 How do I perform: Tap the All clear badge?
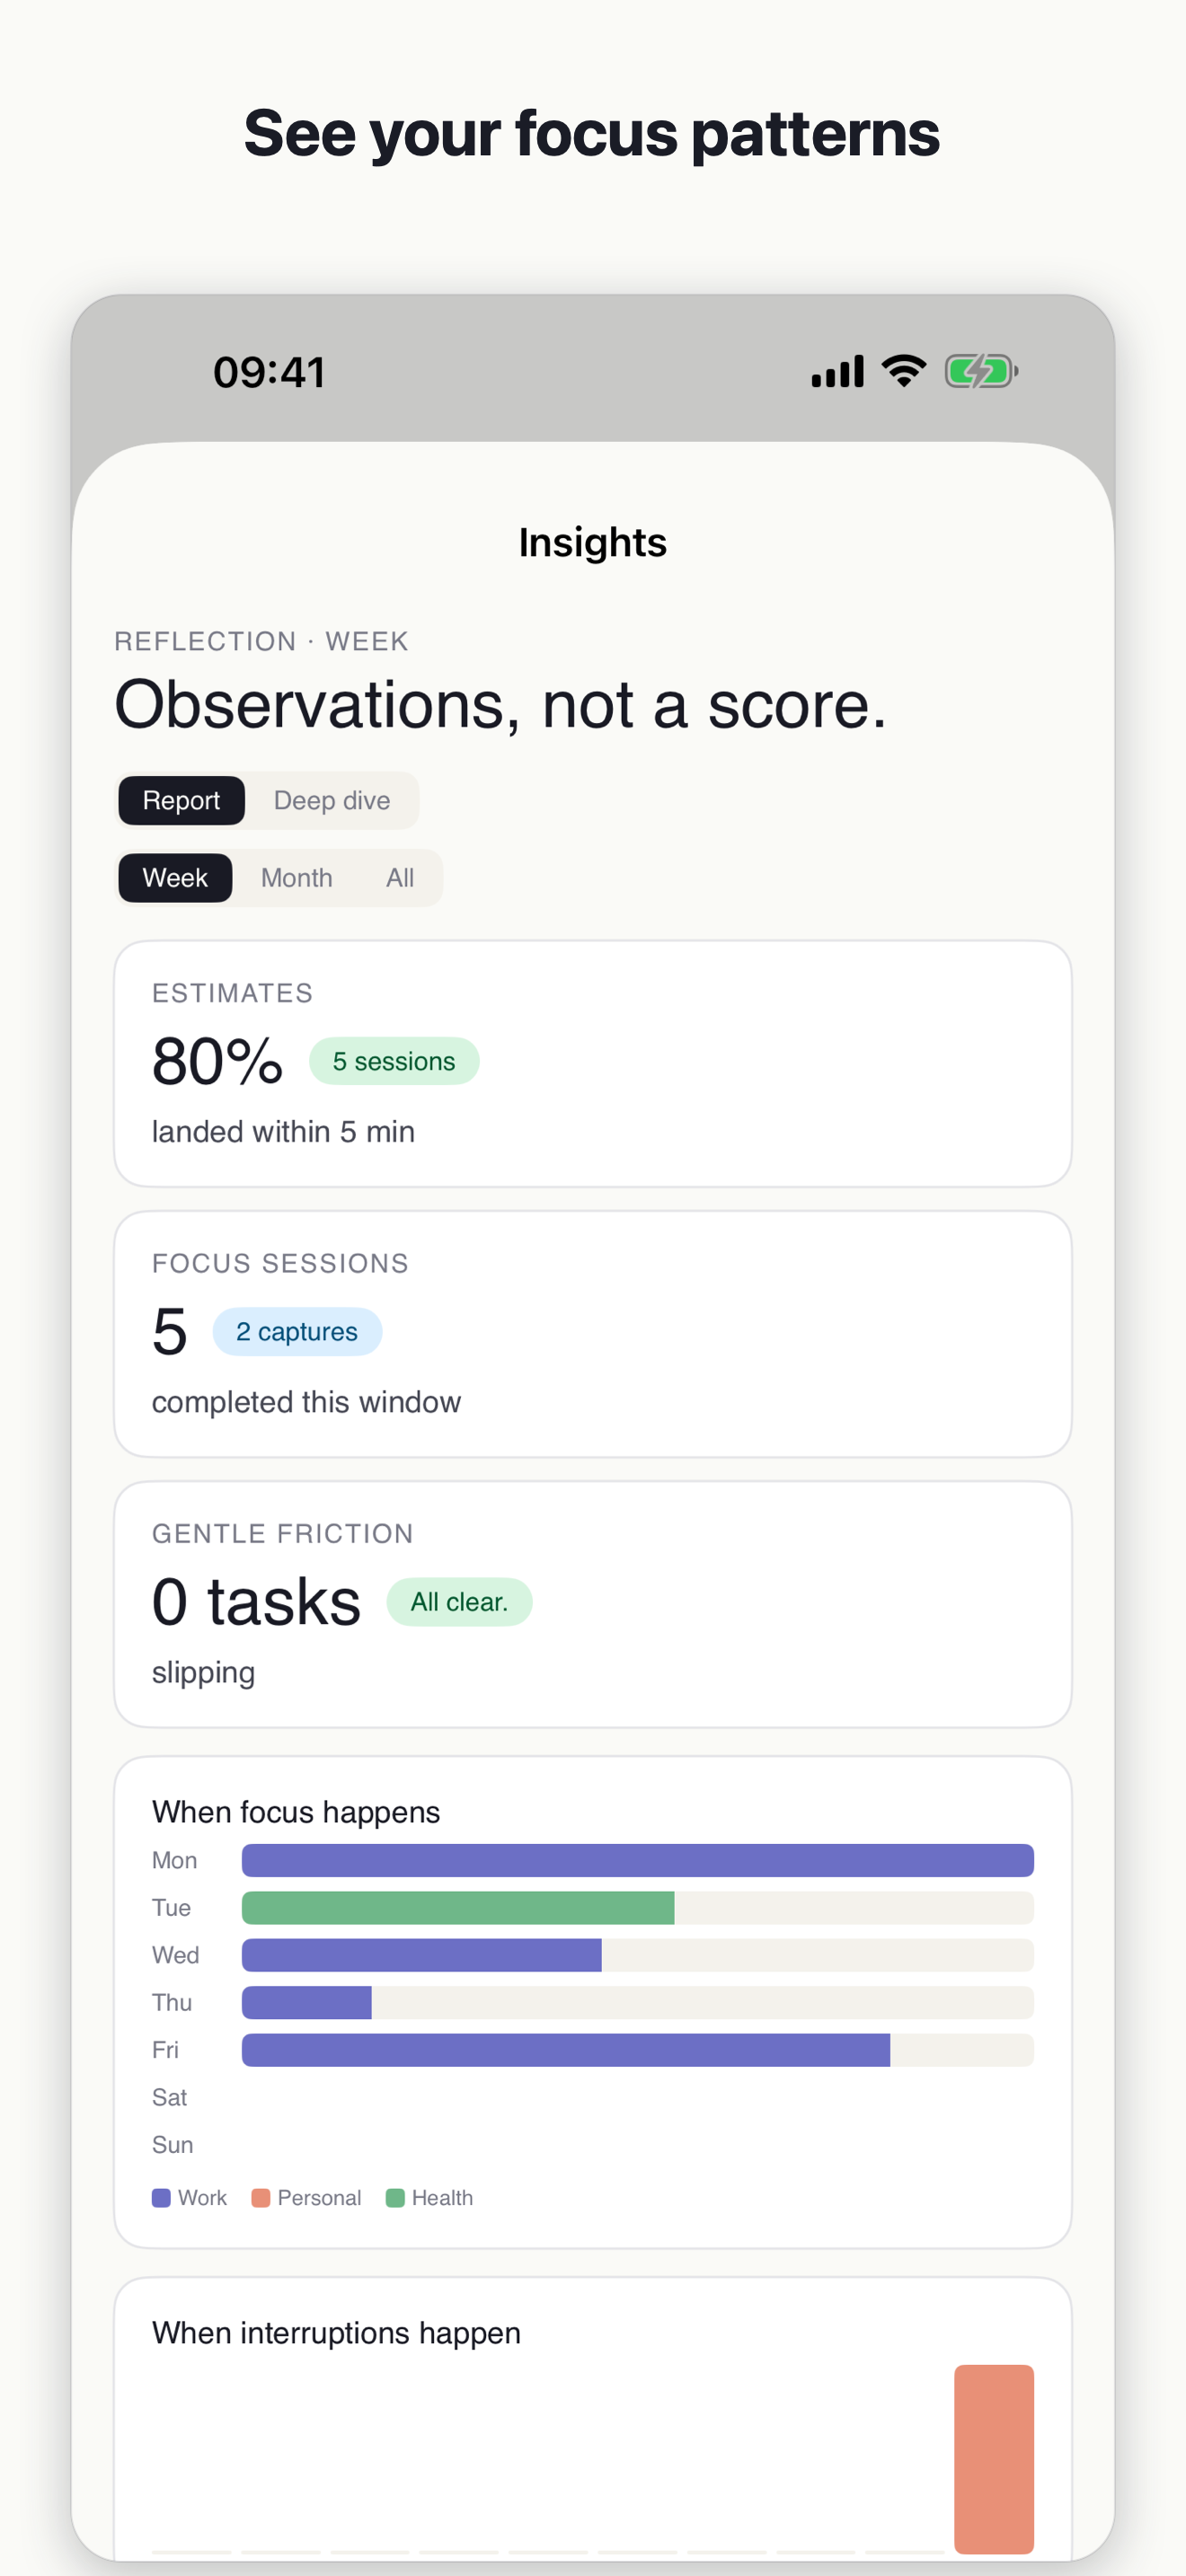coord(459,1601)
